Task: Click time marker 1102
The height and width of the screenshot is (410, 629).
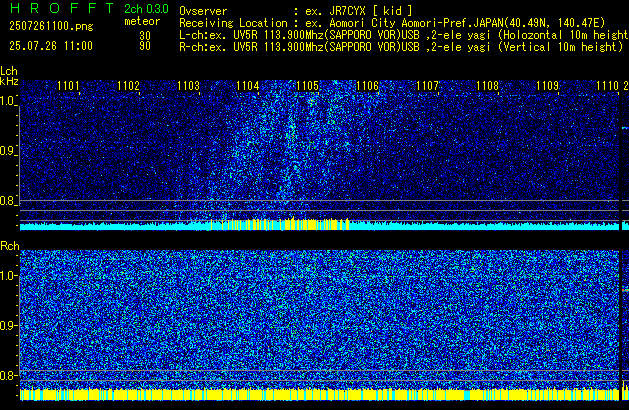Action: point(128,86)
